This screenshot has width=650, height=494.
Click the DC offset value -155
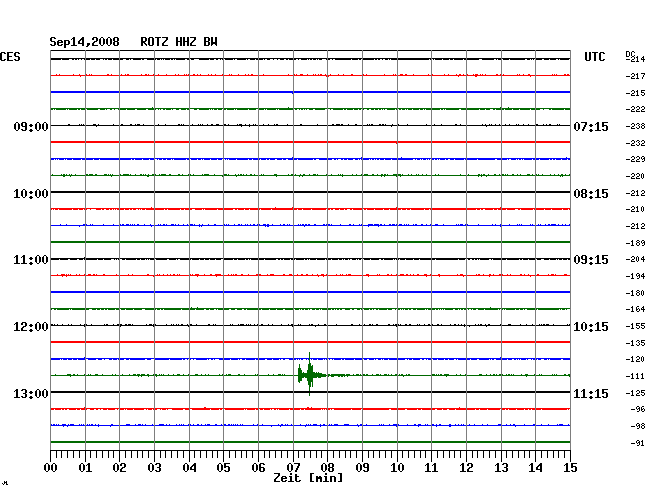pyautogui.click(x=635, y=326)
